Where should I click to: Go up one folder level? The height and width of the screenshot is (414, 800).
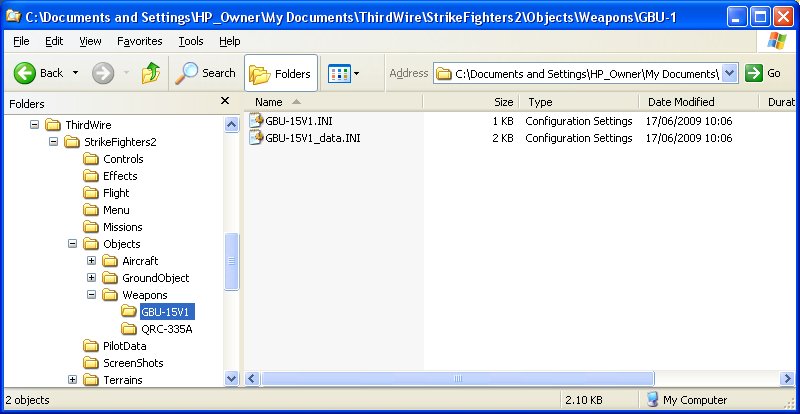point(151,73)
